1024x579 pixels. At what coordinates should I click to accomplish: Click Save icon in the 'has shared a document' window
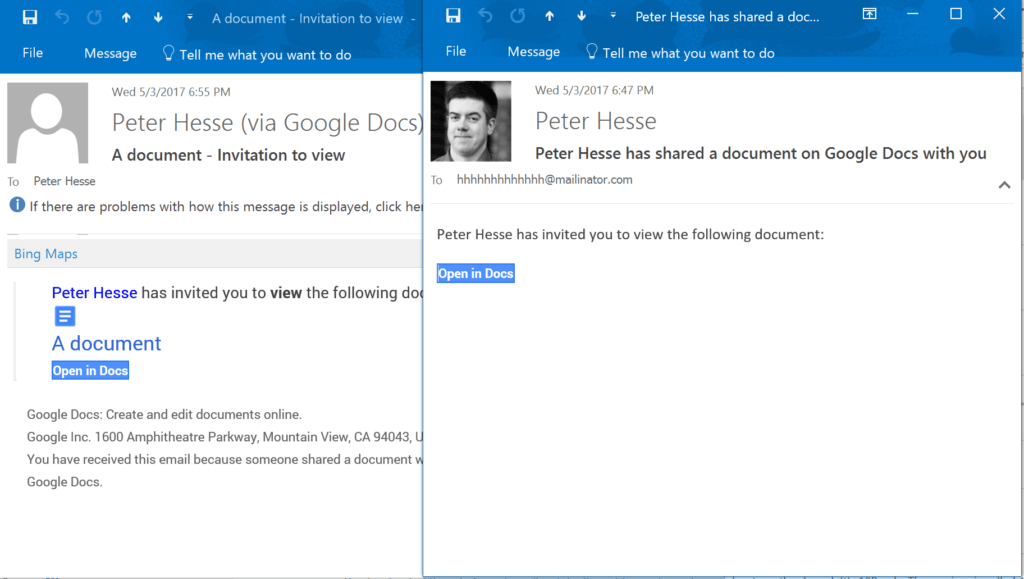point(453,15)
